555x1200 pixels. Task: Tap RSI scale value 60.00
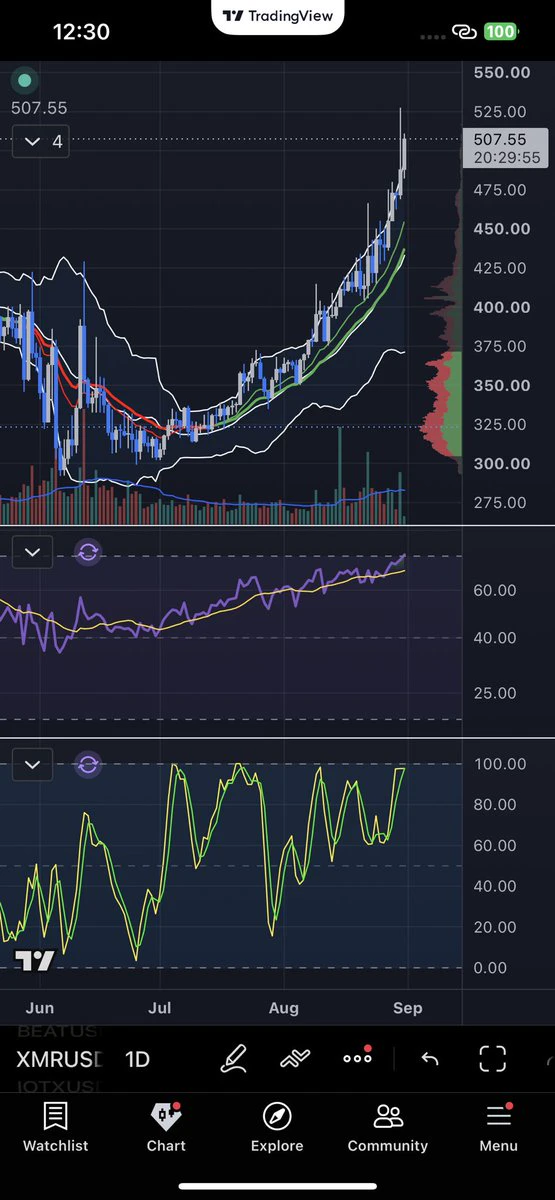click(x=495, y=590)
